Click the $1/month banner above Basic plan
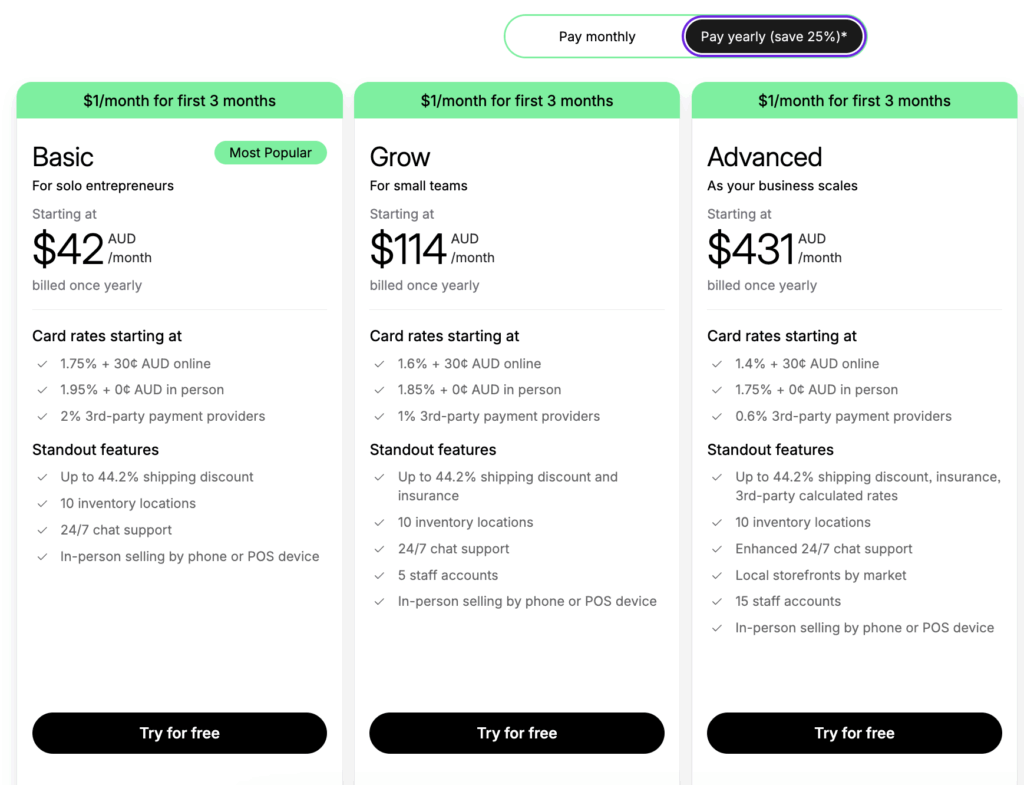Screen dimensions: 1024x785 (179, 101)
